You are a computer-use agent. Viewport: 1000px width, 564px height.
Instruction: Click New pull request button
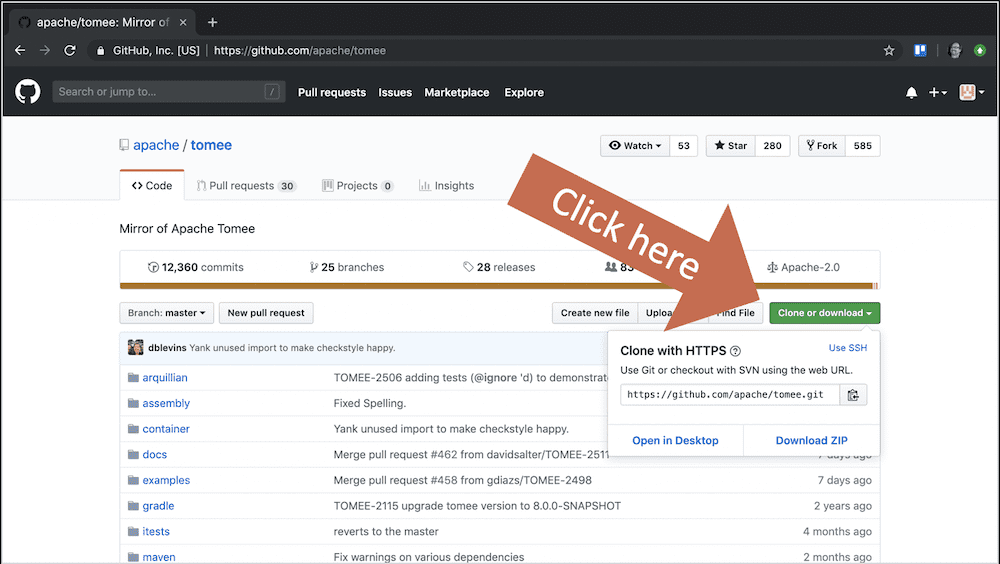click(x=266, y=313)
